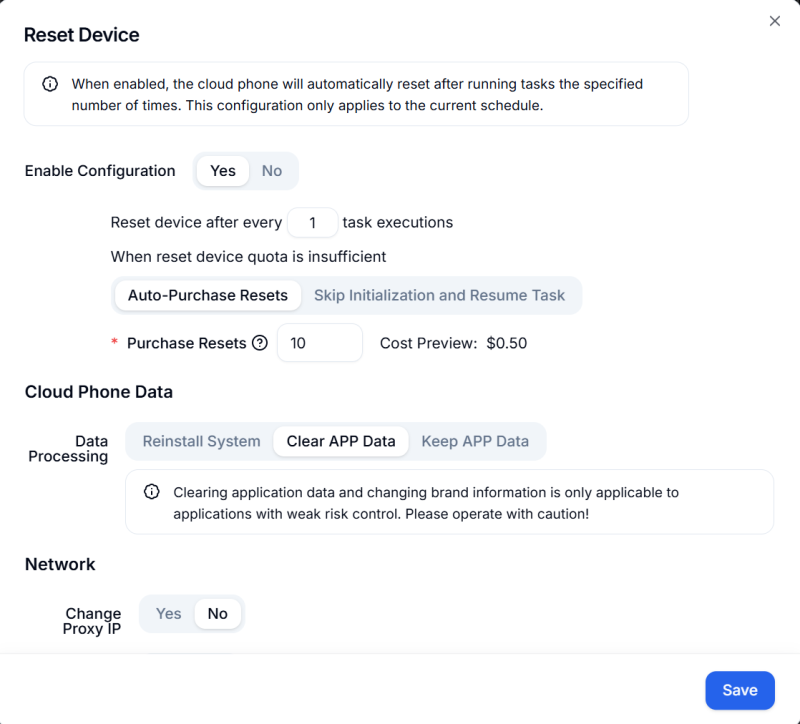Select Reinstall System for data processing
800x724 pixels.
click(x=200, y=441)
